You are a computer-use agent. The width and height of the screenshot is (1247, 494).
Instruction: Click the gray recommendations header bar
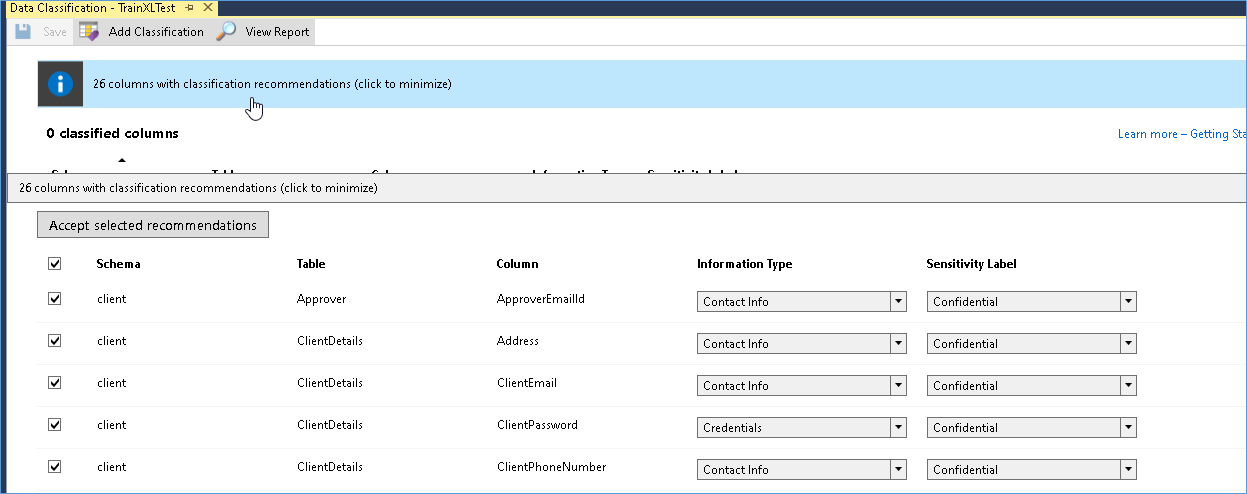(x=627, y=188)
